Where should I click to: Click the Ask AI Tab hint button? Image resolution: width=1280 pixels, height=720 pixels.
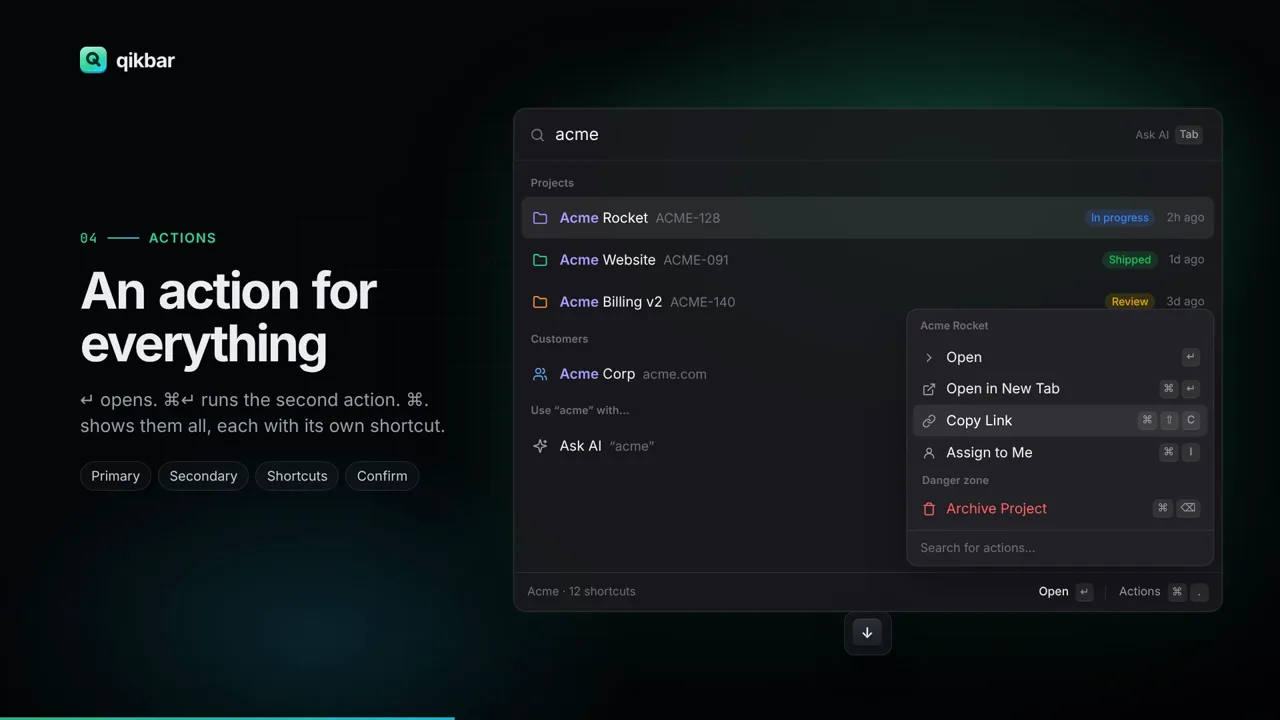(1168, 135)
